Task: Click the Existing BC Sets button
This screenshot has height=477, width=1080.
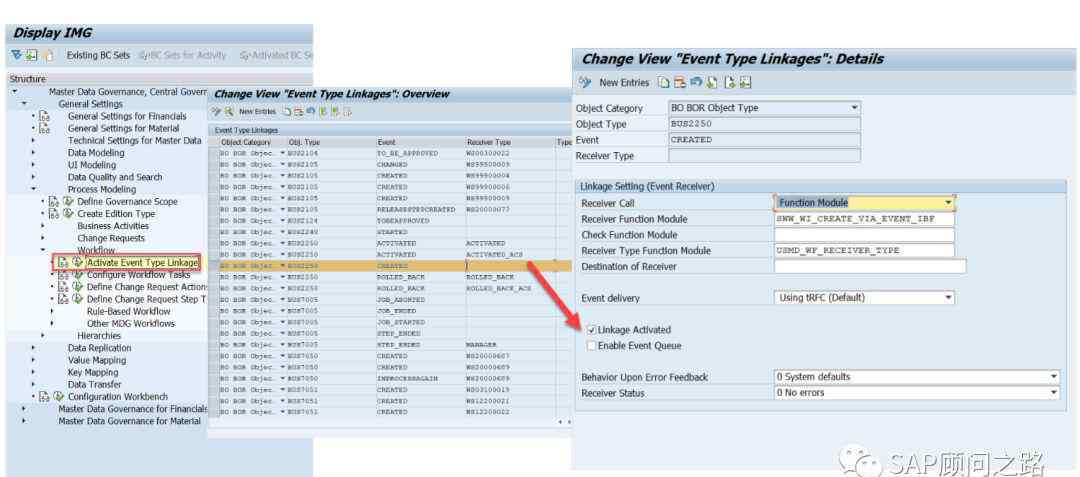Action: click(98, 55)
